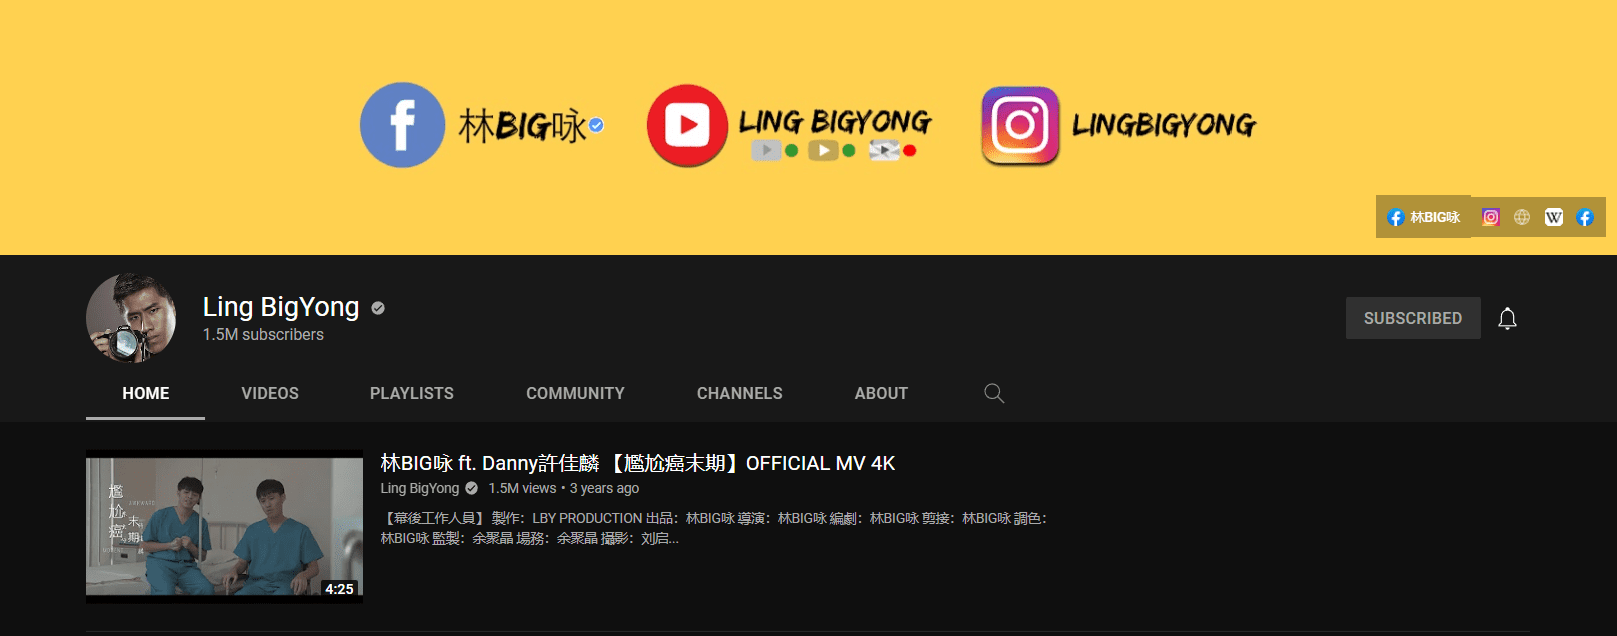Click the Ling BigYong uploader name under the video

[x=420, y=488]
